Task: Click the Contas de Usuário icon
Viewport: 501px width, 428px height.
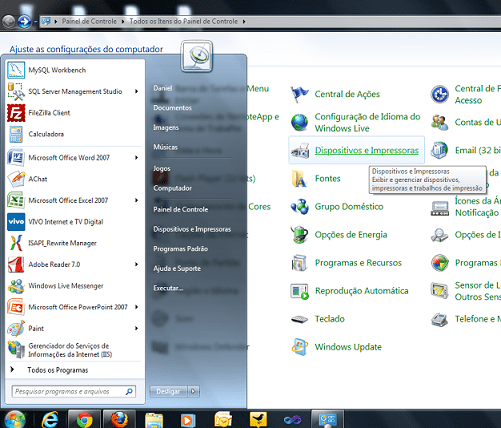Action: point(440,122)
